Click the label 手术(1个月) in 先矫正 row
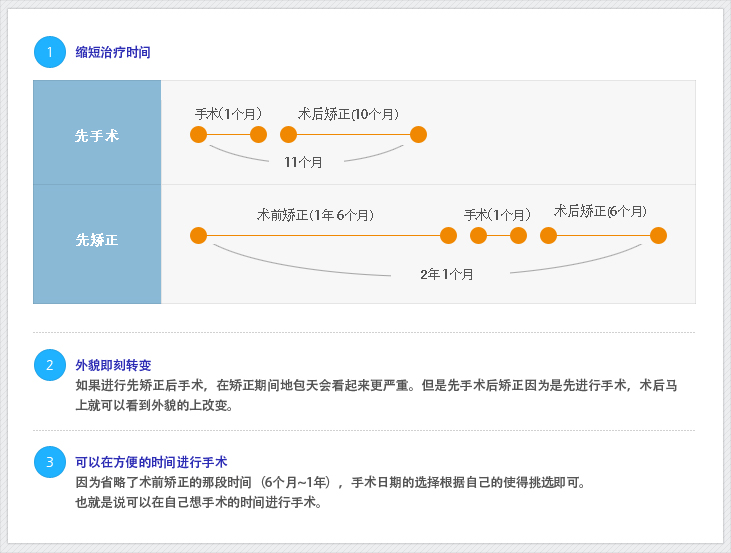 coord(497,215)
